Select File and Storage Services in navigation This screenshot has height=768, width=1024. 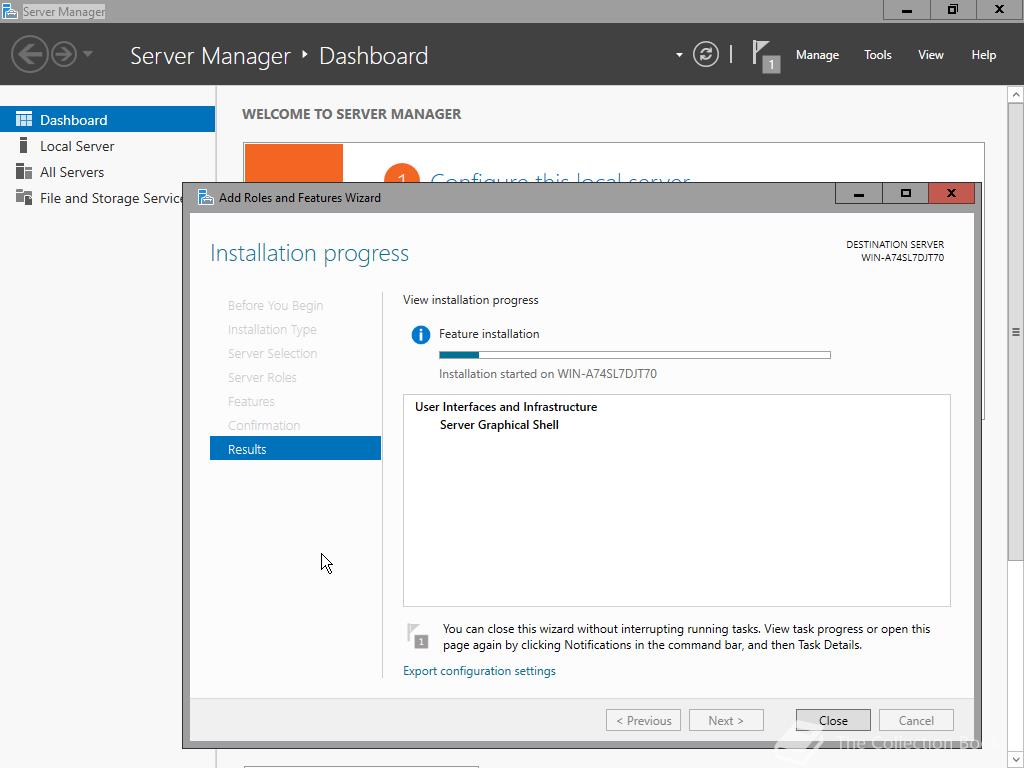91,198
